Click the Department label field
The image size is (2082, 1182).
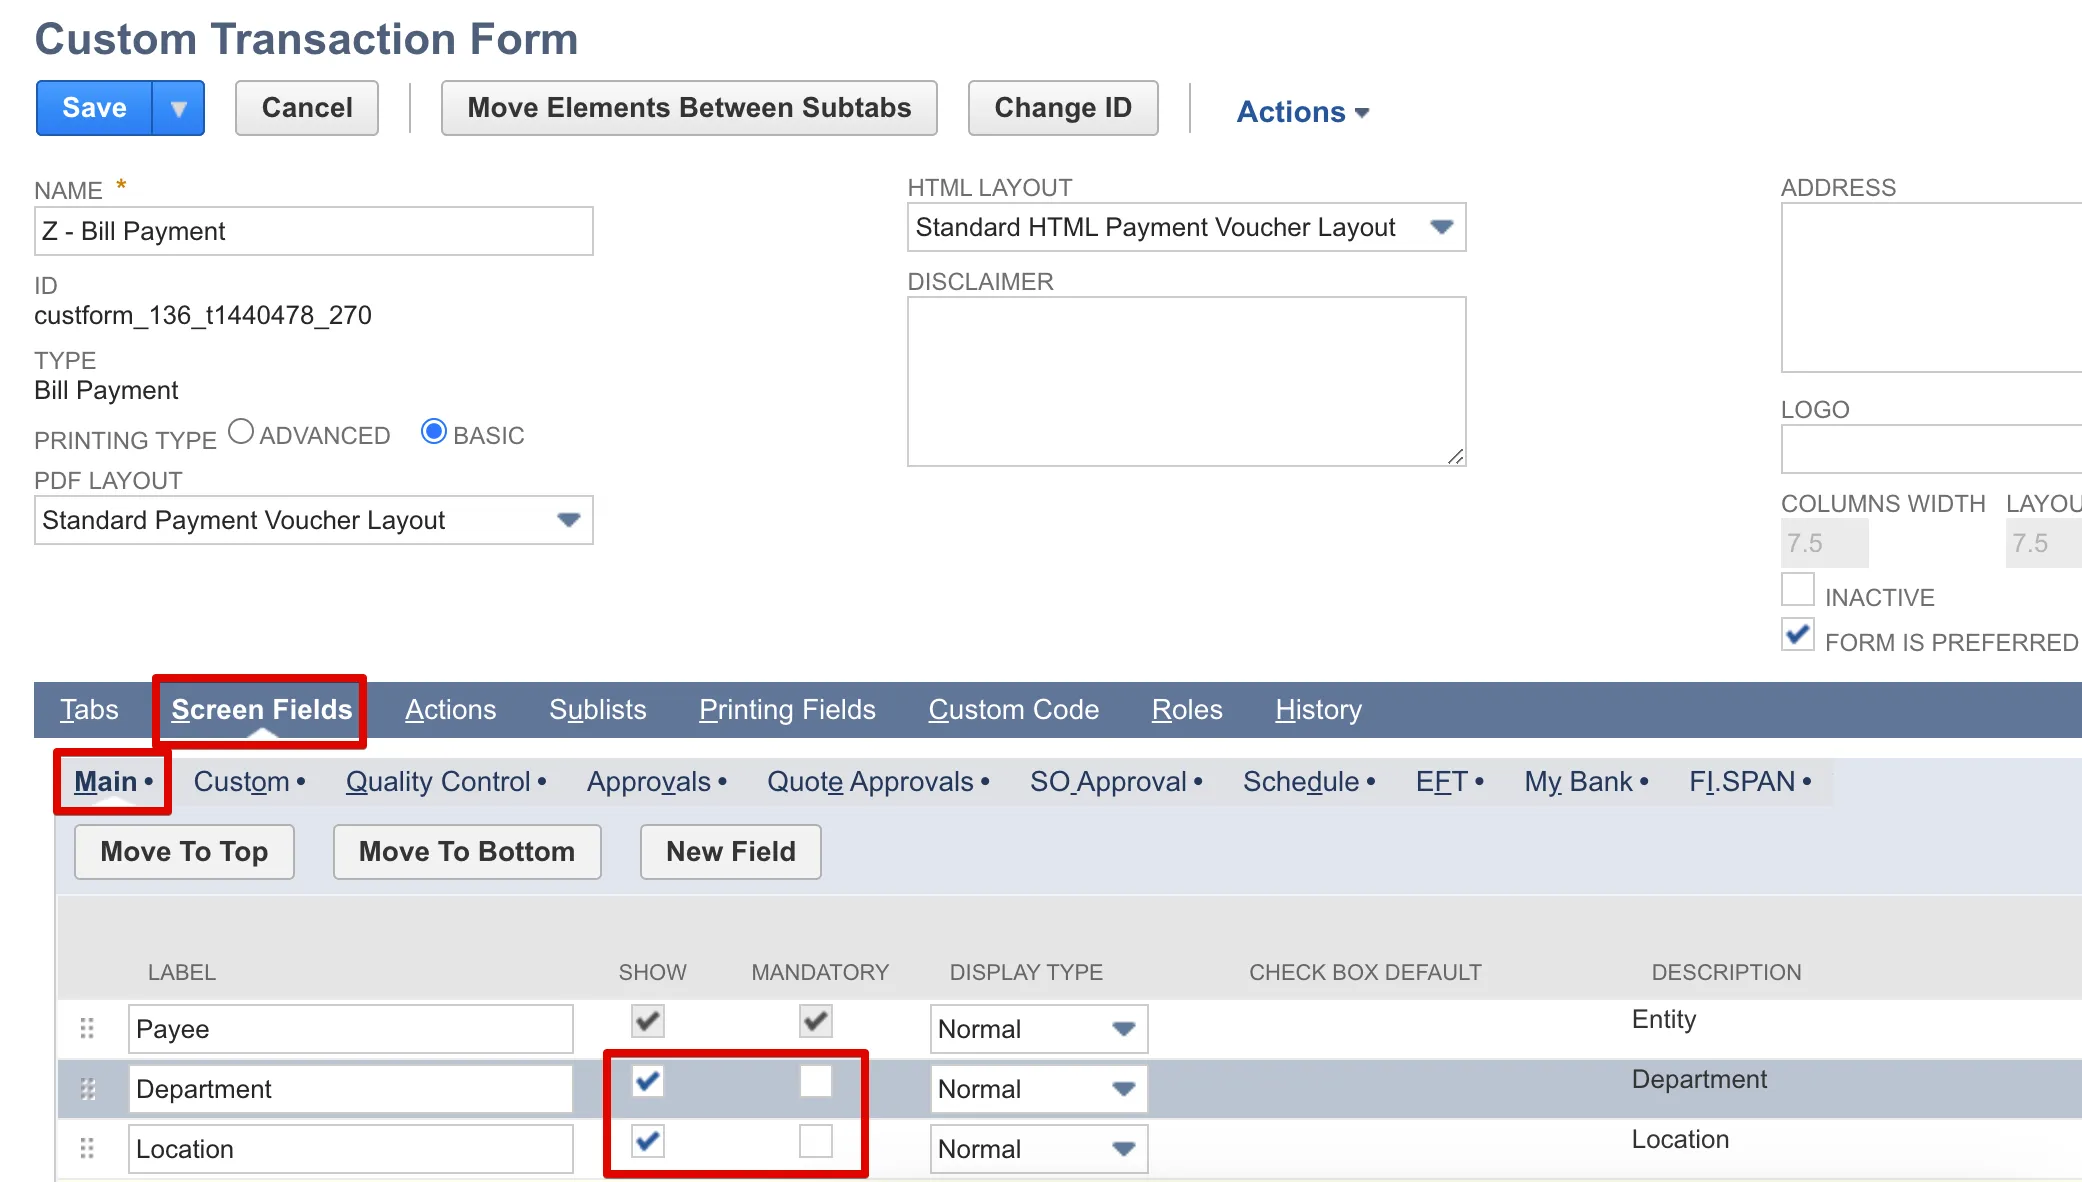coord(351,1089)
